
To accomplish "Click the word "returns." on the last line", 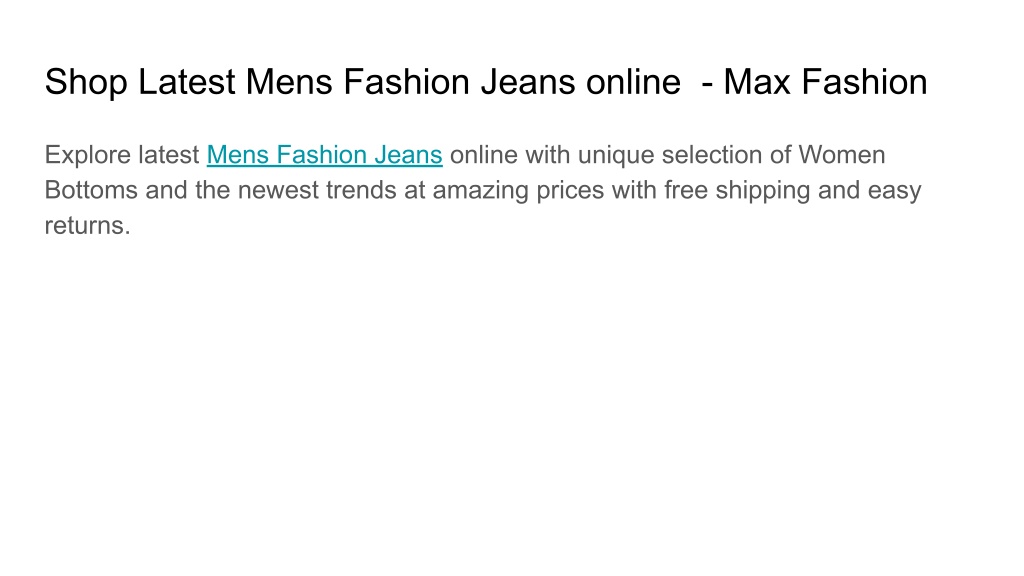I will coord(88,225).
